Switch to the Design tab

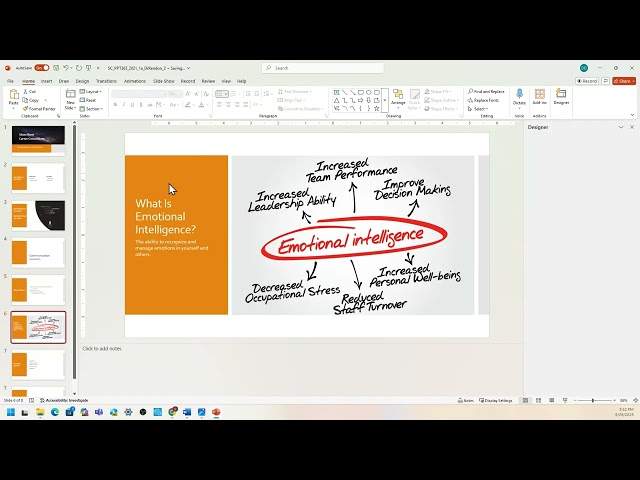coord(82,81)
